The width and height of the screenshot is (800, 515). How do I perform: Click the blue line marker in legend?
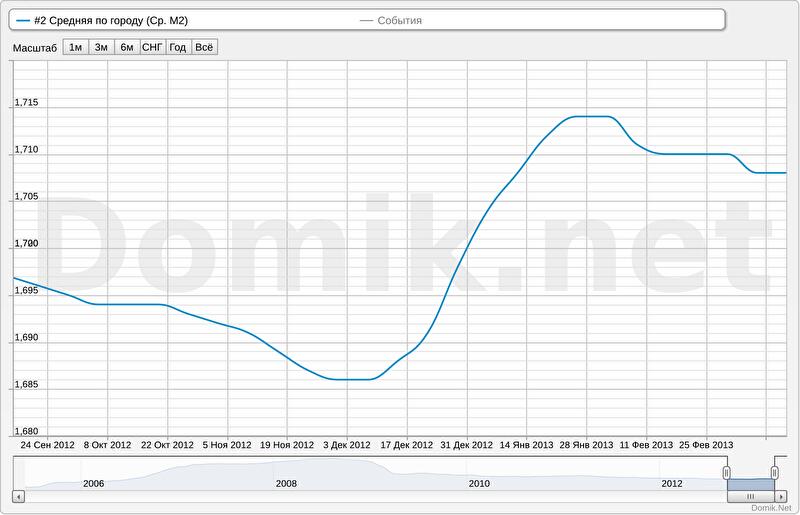tap(23, 20)
